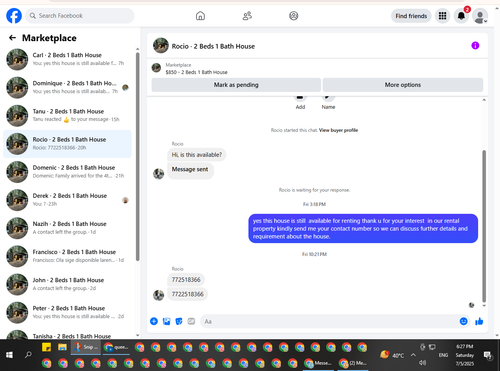Open Tanu's conversation

(x=67, y=115)
